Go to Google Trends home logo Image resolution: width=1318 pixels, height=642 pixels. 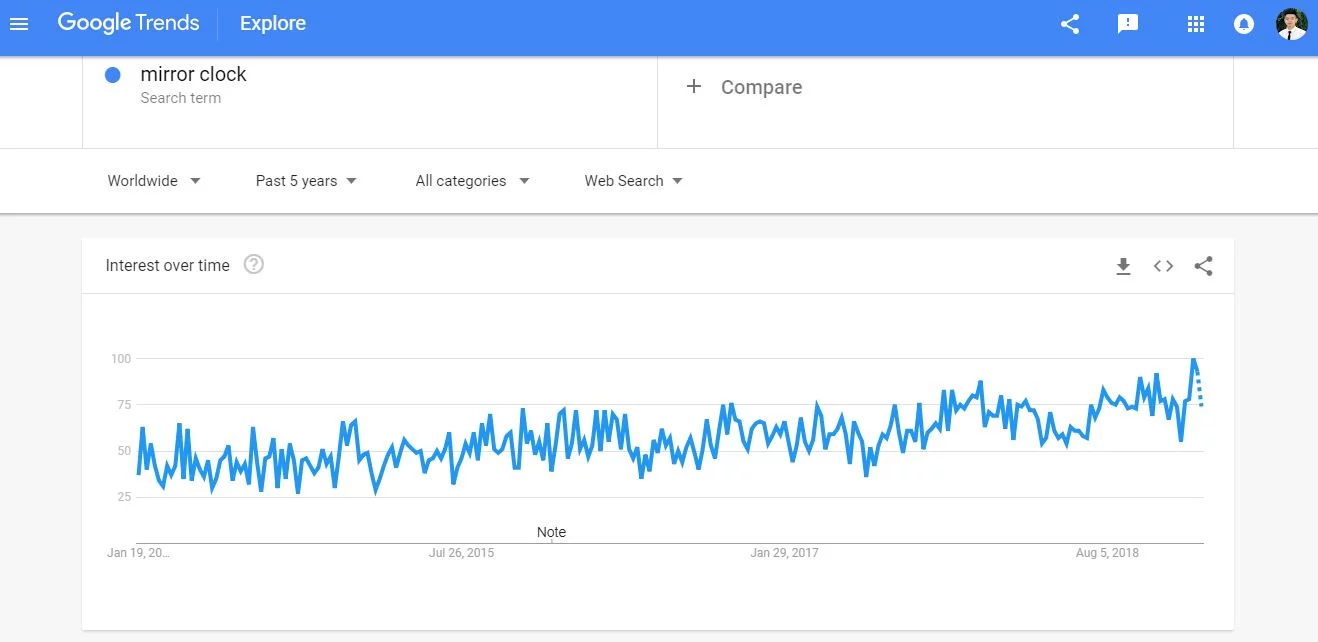tap(128, 24)
